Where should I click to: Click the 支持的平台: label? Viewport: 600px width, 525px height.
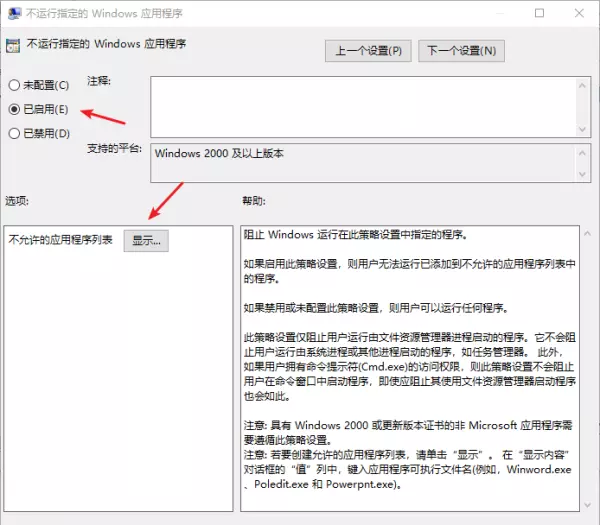[114, 148]
